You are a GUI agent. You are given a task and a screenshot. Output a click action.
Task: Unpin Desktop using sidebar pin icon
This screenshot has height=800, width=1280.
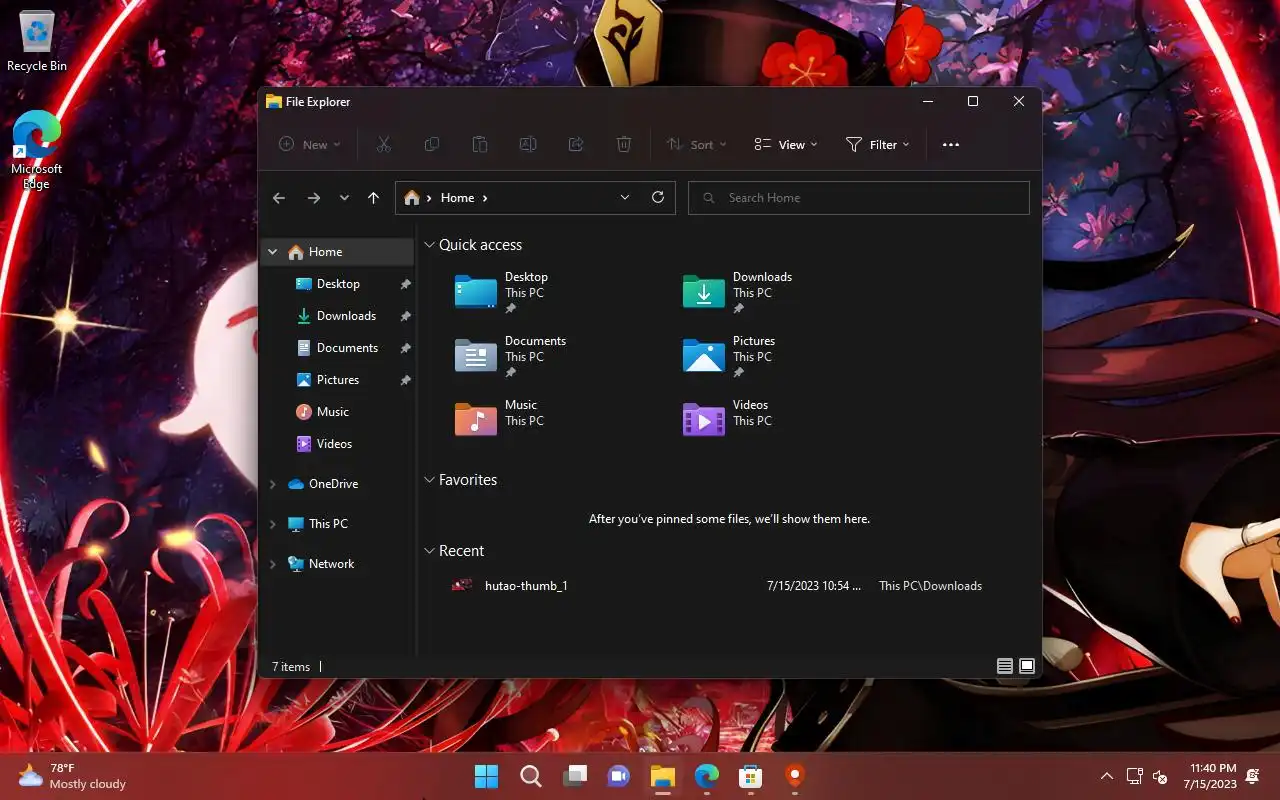[x=405, y=284]
